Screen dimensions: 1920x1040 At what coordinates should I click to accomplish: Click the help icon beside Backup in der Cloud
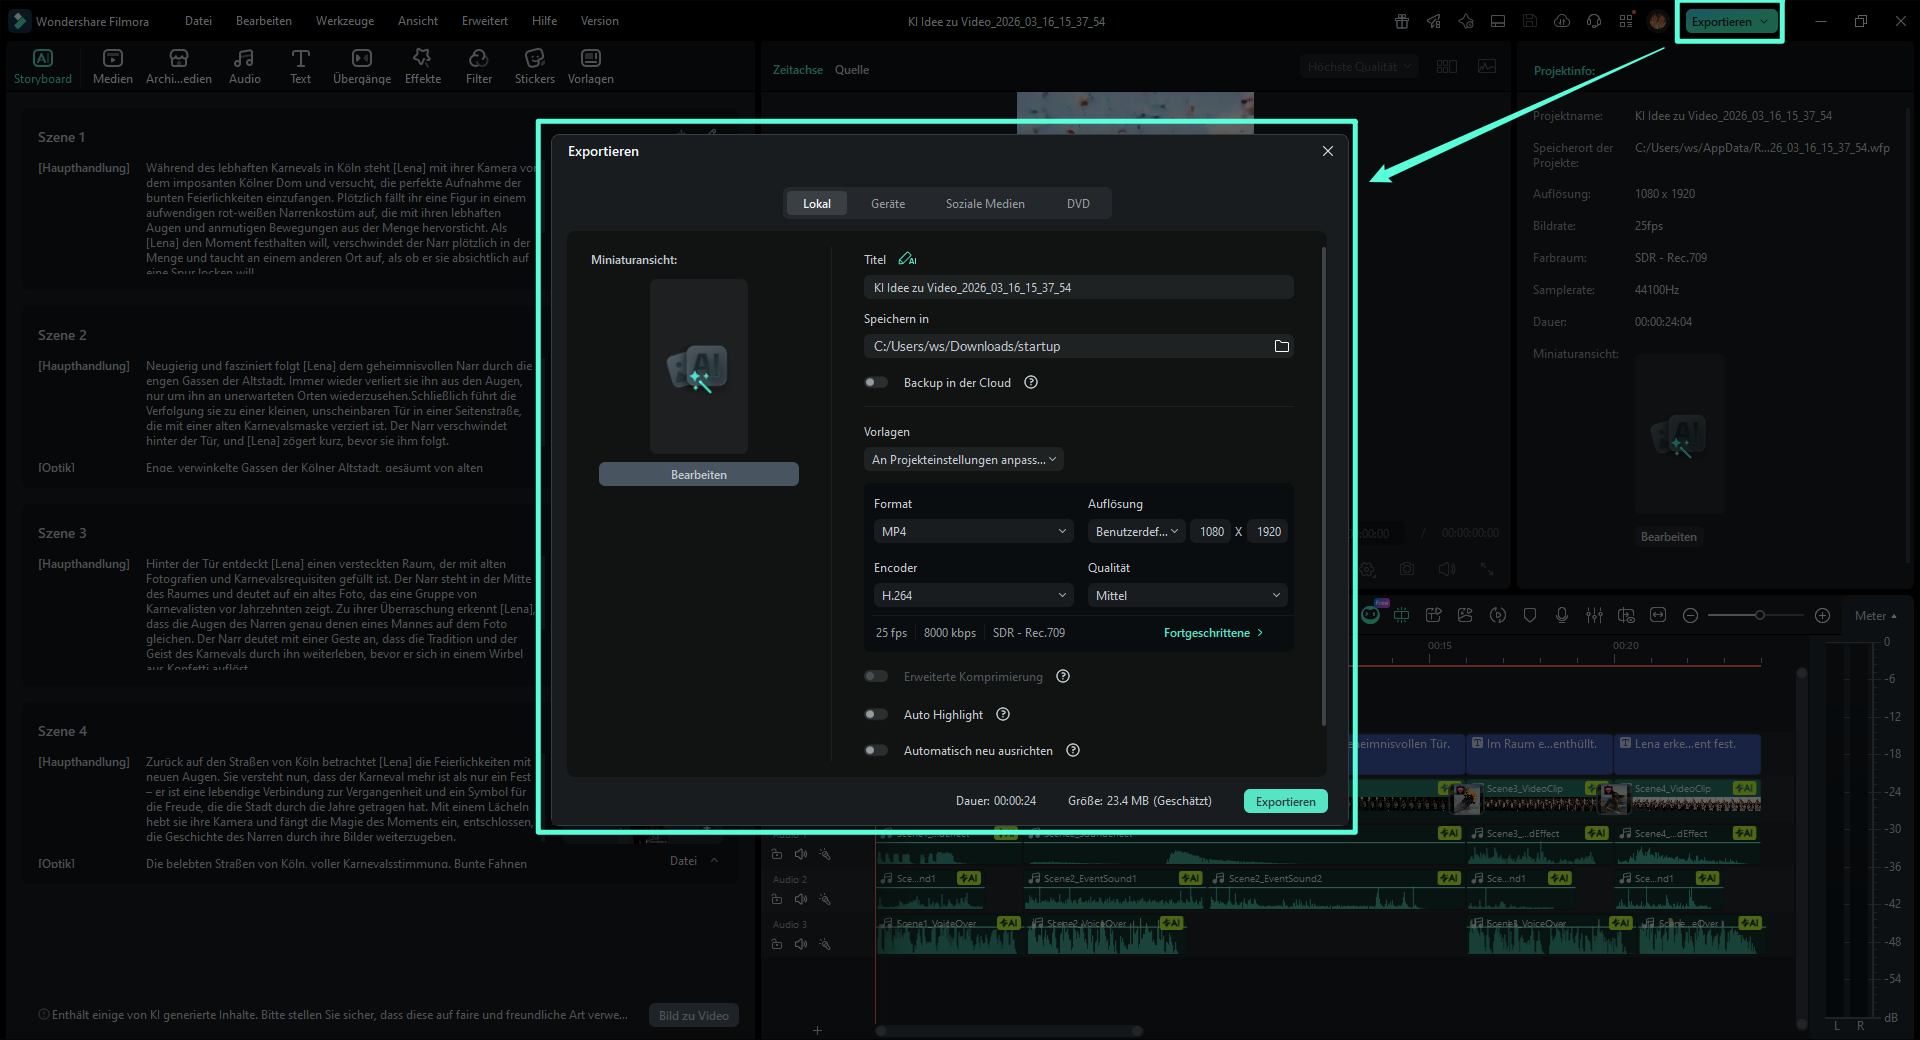click(1031, 382)
